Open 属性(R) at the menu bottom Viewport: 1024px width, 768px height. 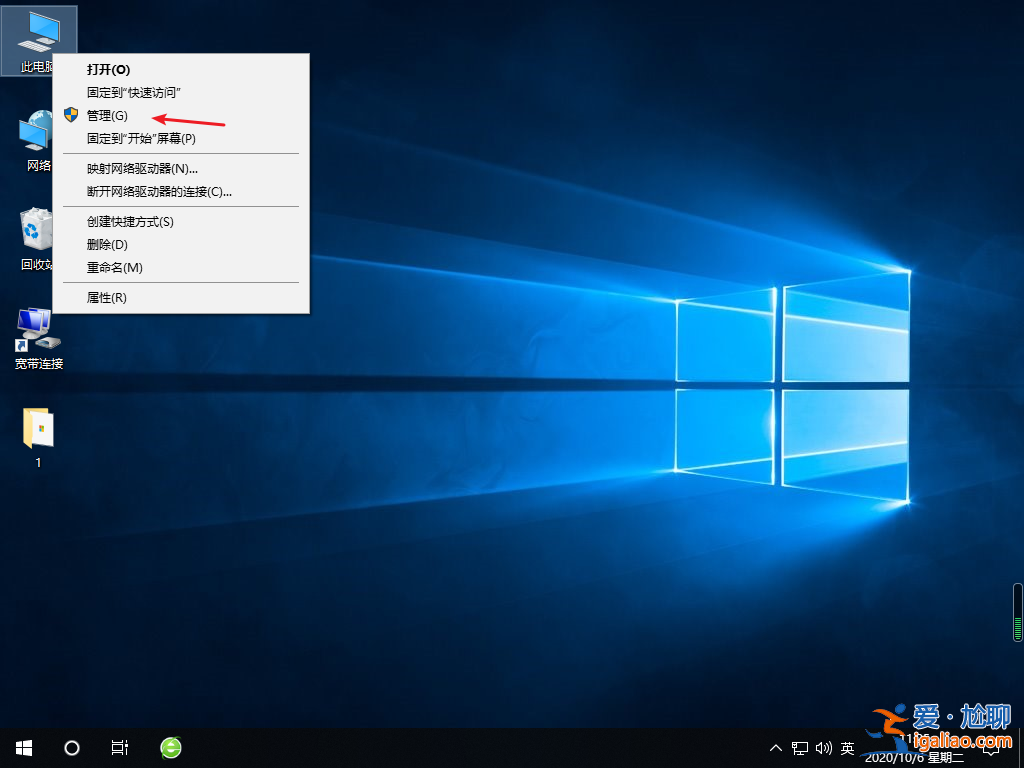[x=108, y=297]
